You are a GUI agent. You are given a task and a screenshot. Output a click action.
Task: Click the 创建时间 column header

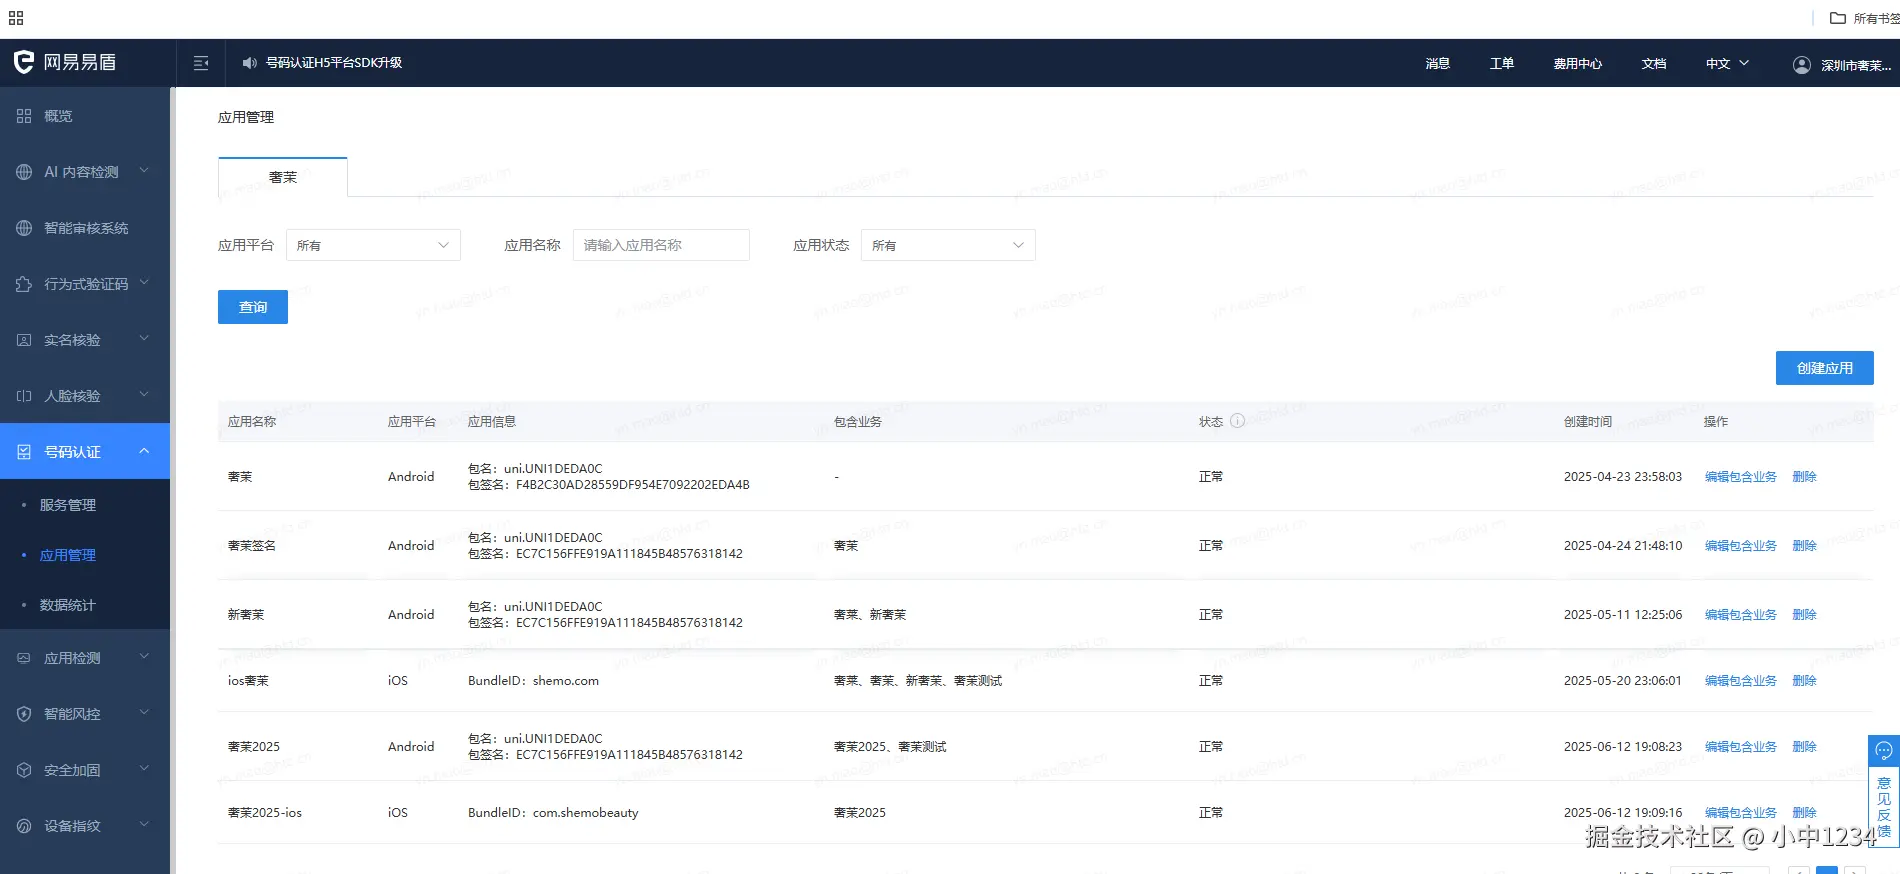click(x=1588, y=422)
